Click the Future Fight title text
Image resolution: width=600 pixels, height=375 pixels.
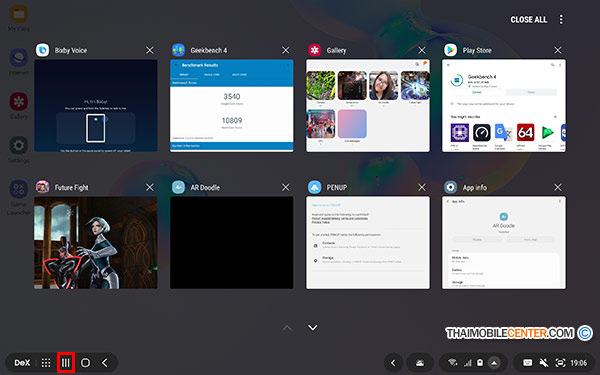(x=71, y=187)
